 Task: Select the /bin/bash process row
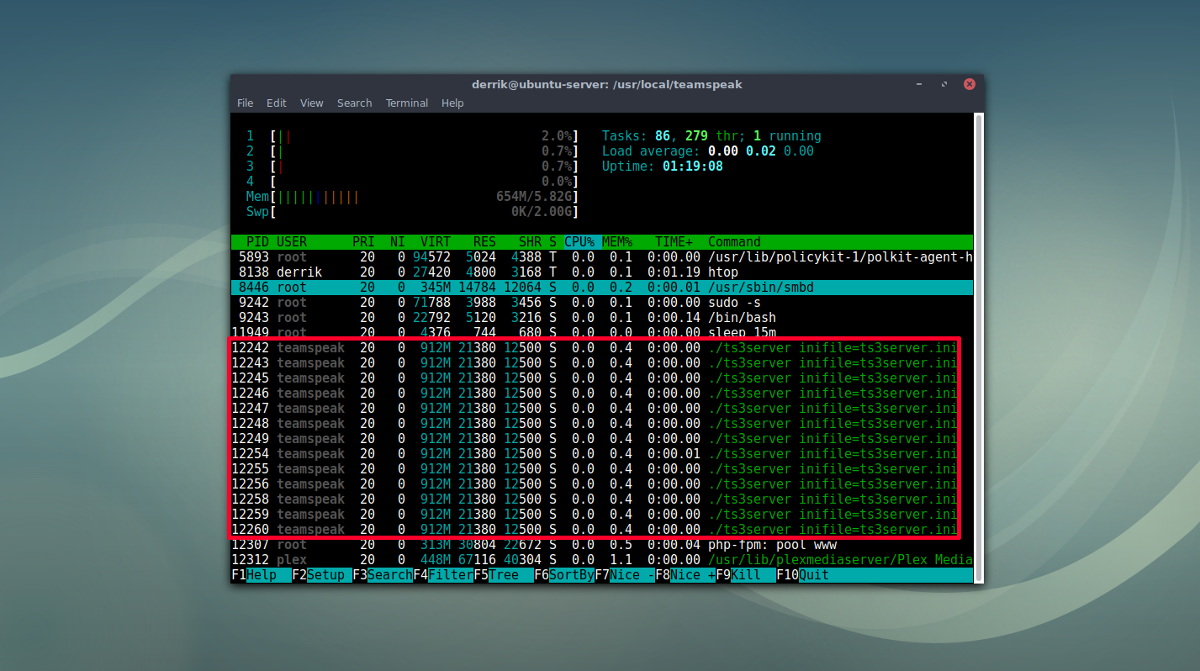click(x=602, y=318)
